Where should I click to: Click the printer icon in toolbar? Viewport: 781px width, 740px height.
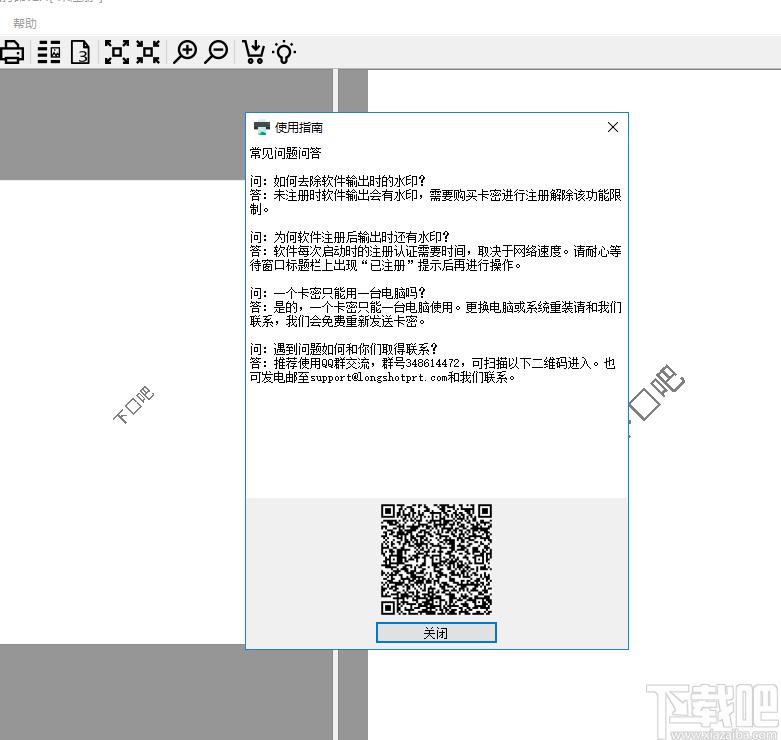click(11, 52)
